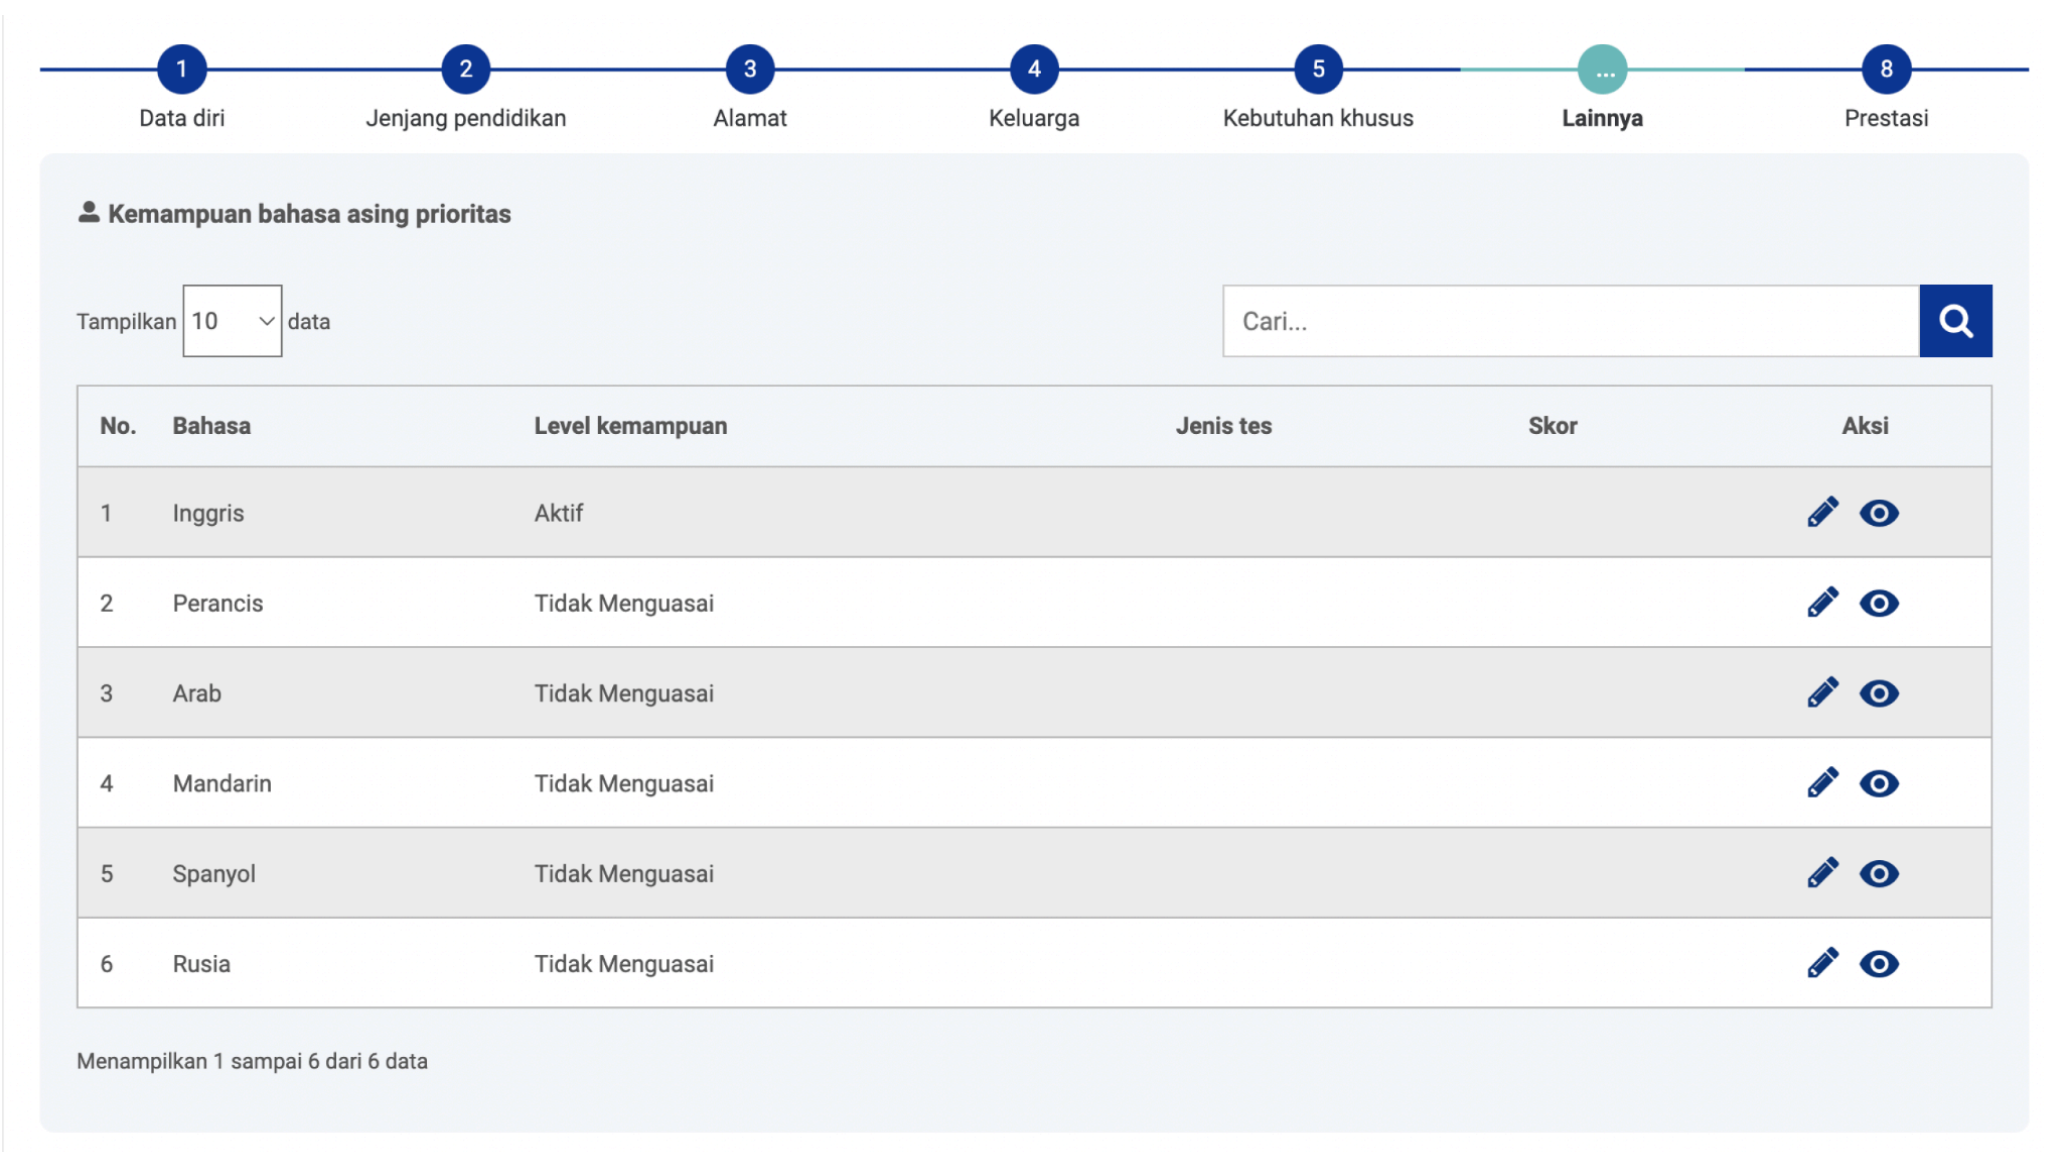The height and width of the screenshot is (1152, 2046).
Task: Edit the Mandarin row with the pencil
Action: pyautogui.click(x=1822, y=782)
